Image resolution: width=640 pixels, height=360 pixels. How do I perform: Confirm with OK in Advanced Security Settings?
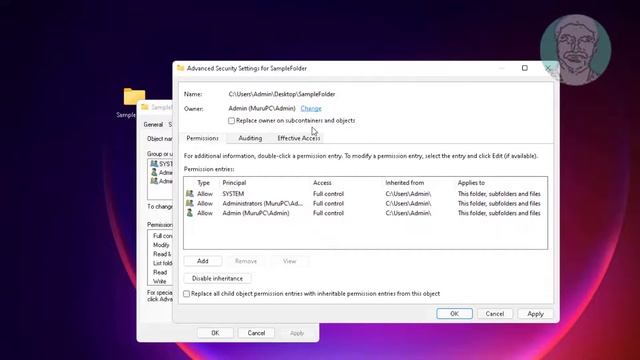454,314
